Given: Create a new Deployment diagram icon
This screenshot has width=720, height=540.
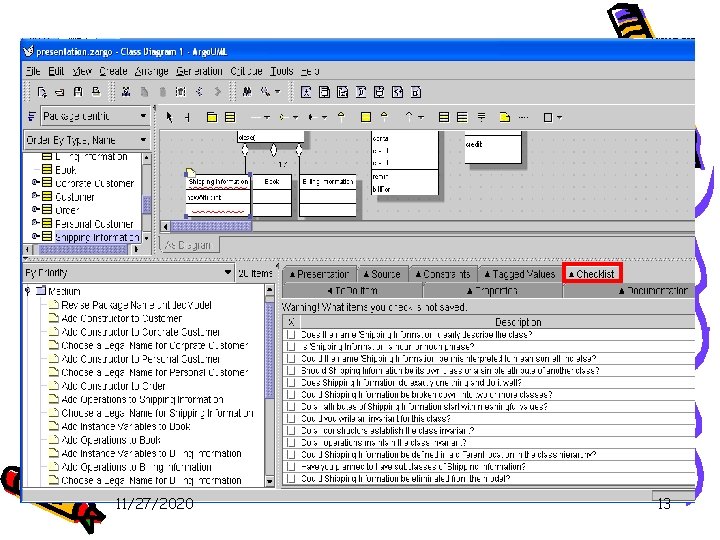Looking at the screenshot, I should (x=416, y=92).
